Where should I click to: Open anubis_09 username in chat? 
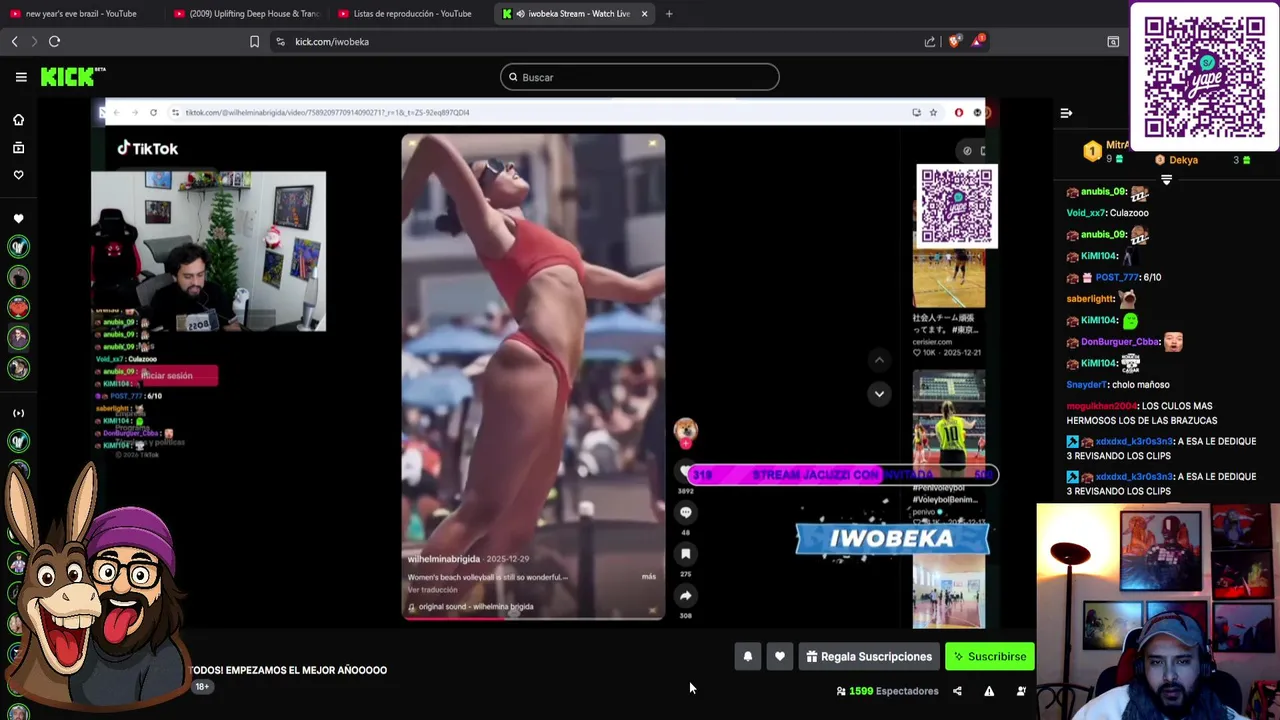point(1104,192)
